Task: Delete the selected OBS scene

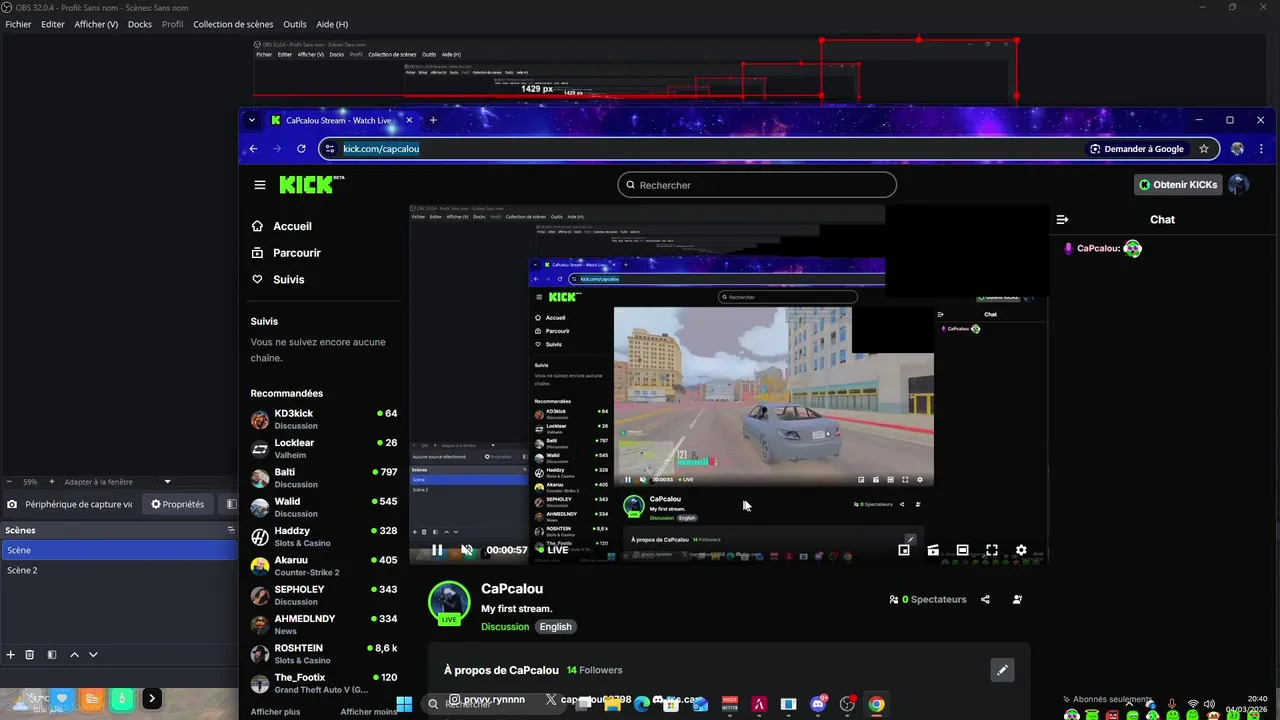Action: (x=30, y=655)
